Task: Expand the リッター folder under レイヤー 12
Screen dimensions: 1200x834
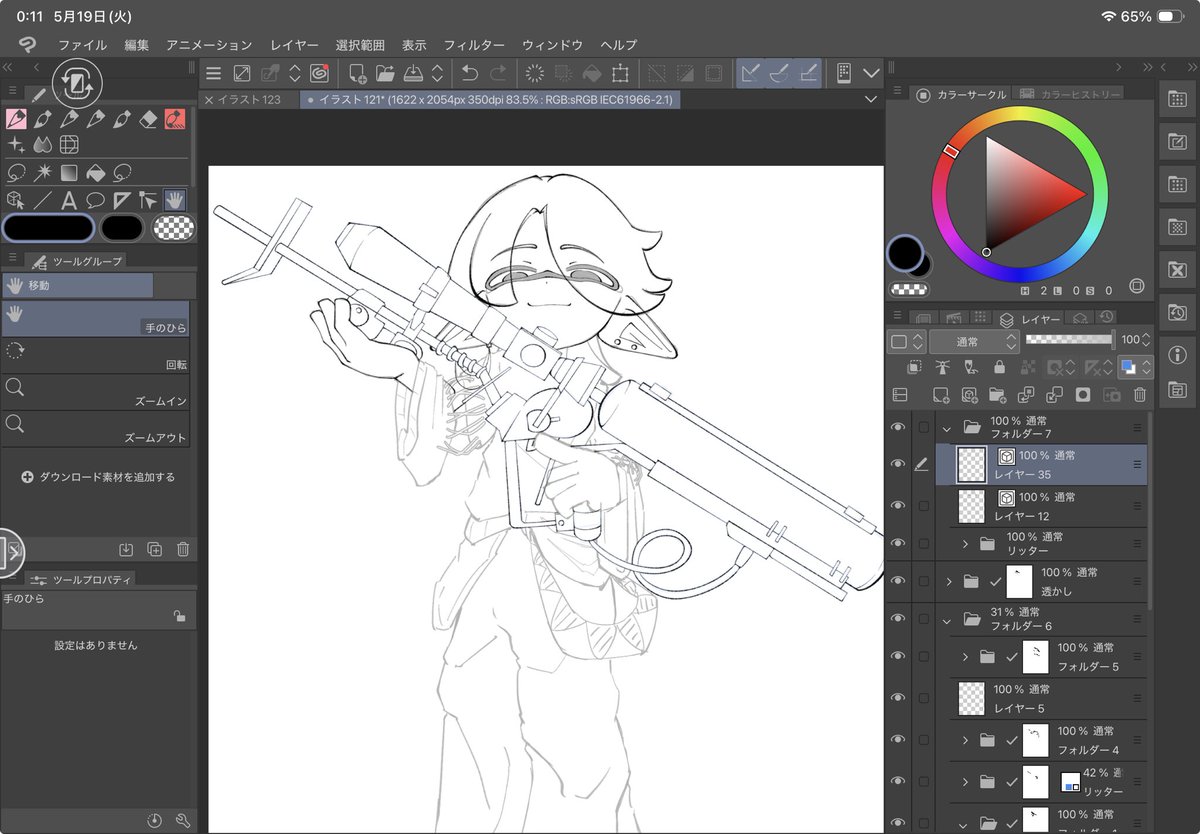Action: click(965, 544)
